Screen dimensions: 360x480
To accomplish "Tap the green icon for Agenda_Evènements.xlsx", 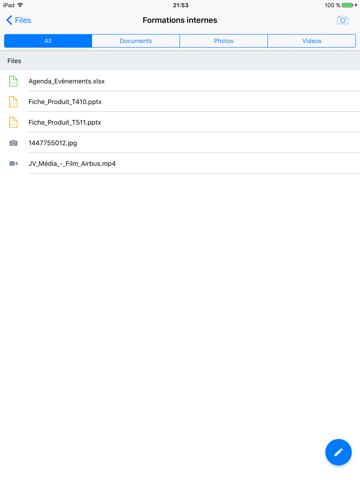I will click(13, 81).
